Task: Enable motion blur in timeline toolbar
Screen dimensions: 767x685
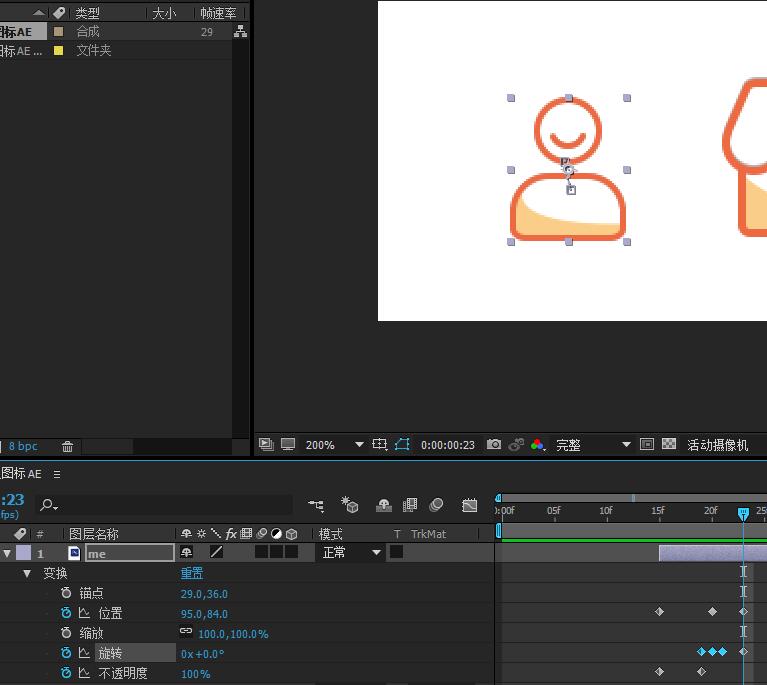Action: (436, 505)
